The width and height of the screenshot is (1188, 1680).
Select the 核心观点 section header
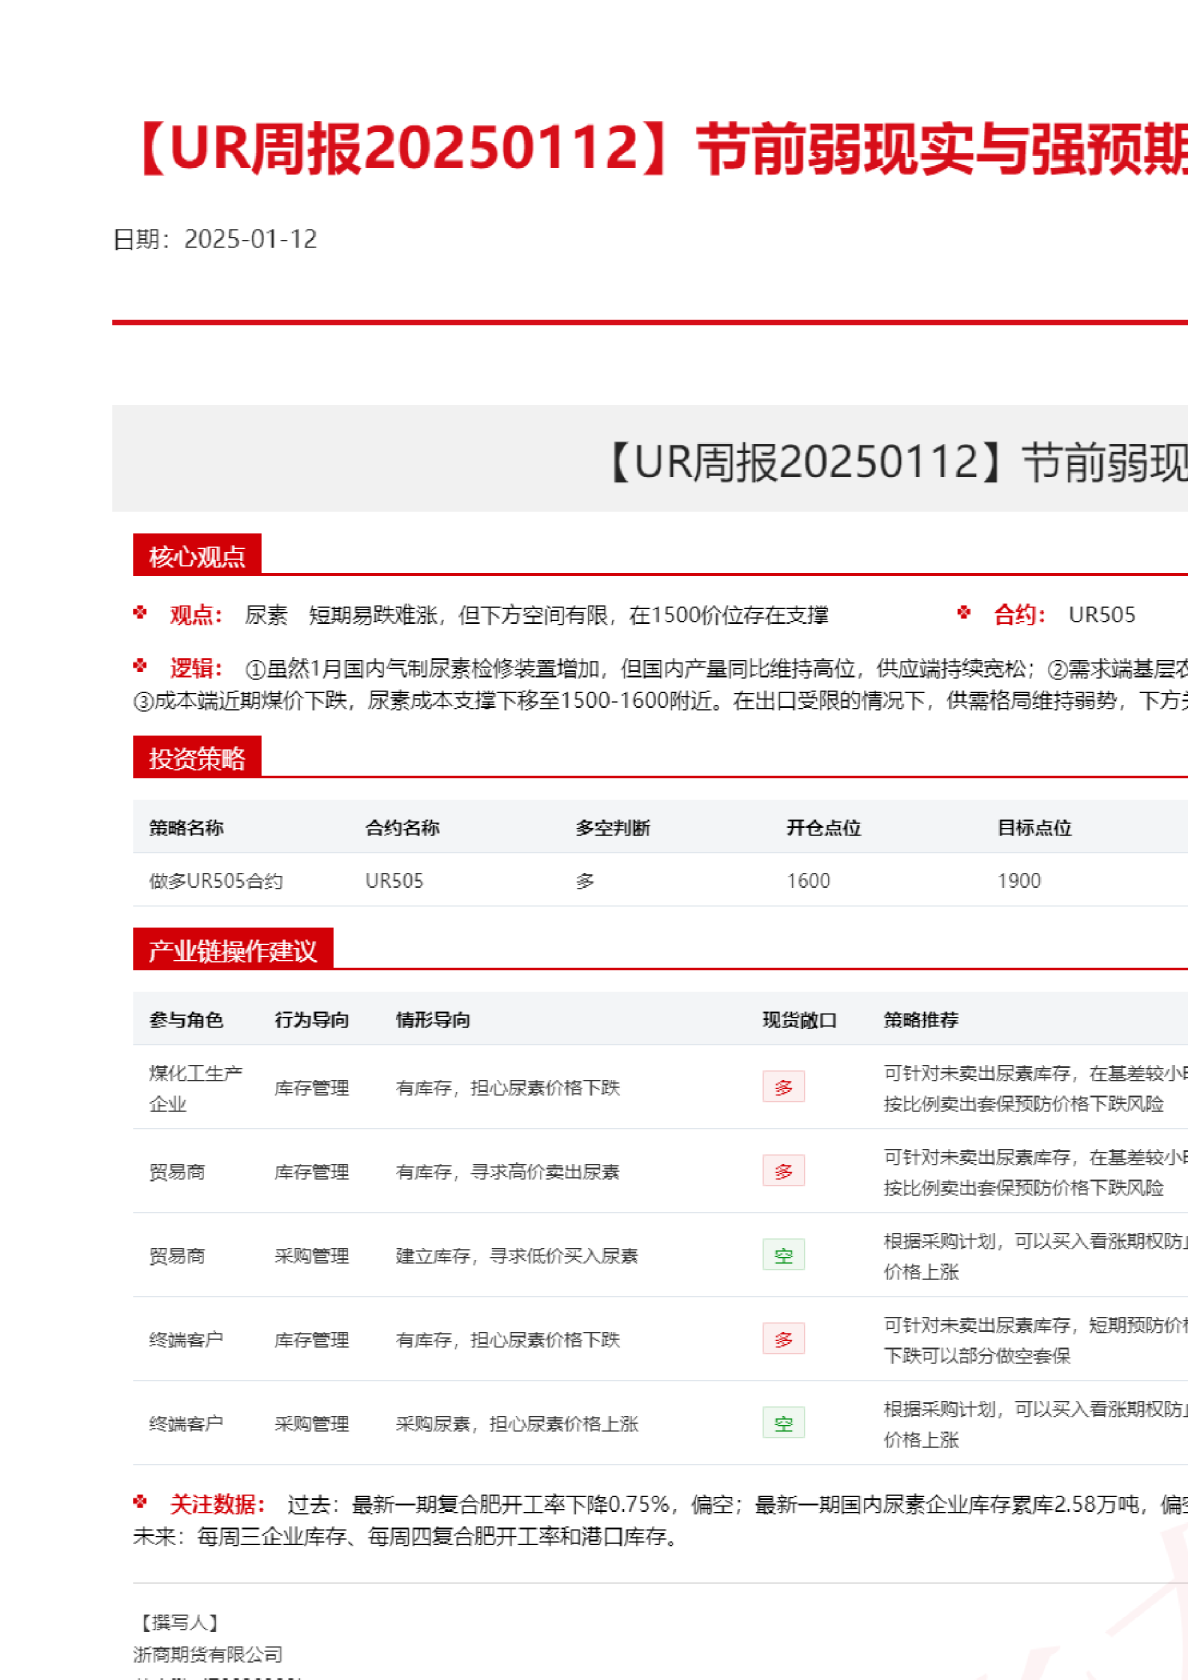(197, 556)
